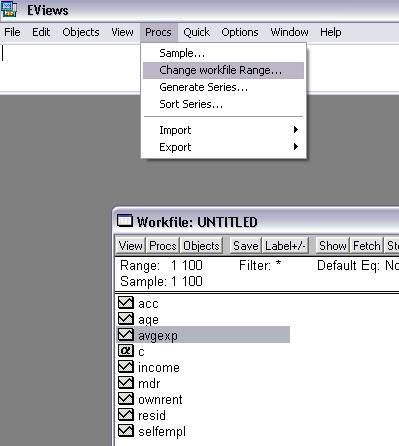The height and width of the screenshot is (446, 399).
Task: Open the View menu in menu bar
Action: 122,32
